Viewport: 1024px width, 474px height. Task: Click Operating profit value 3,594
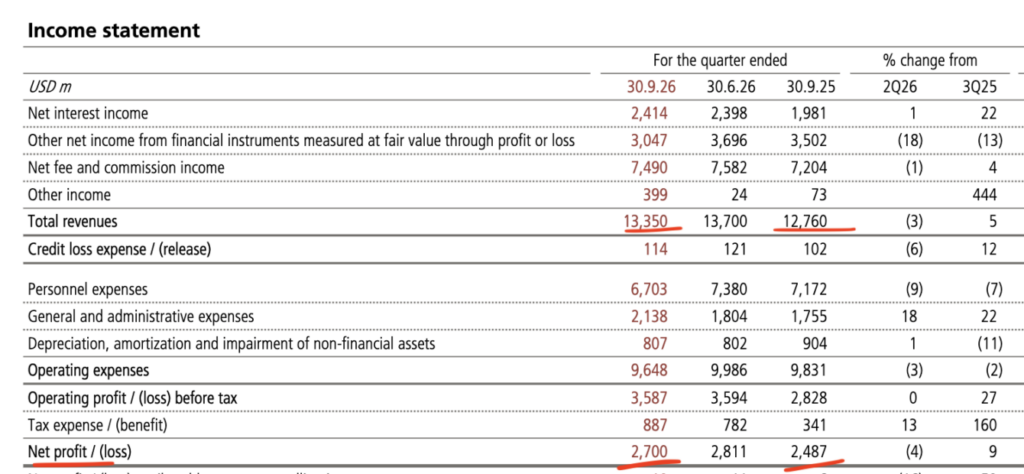[x=729, y=398]
